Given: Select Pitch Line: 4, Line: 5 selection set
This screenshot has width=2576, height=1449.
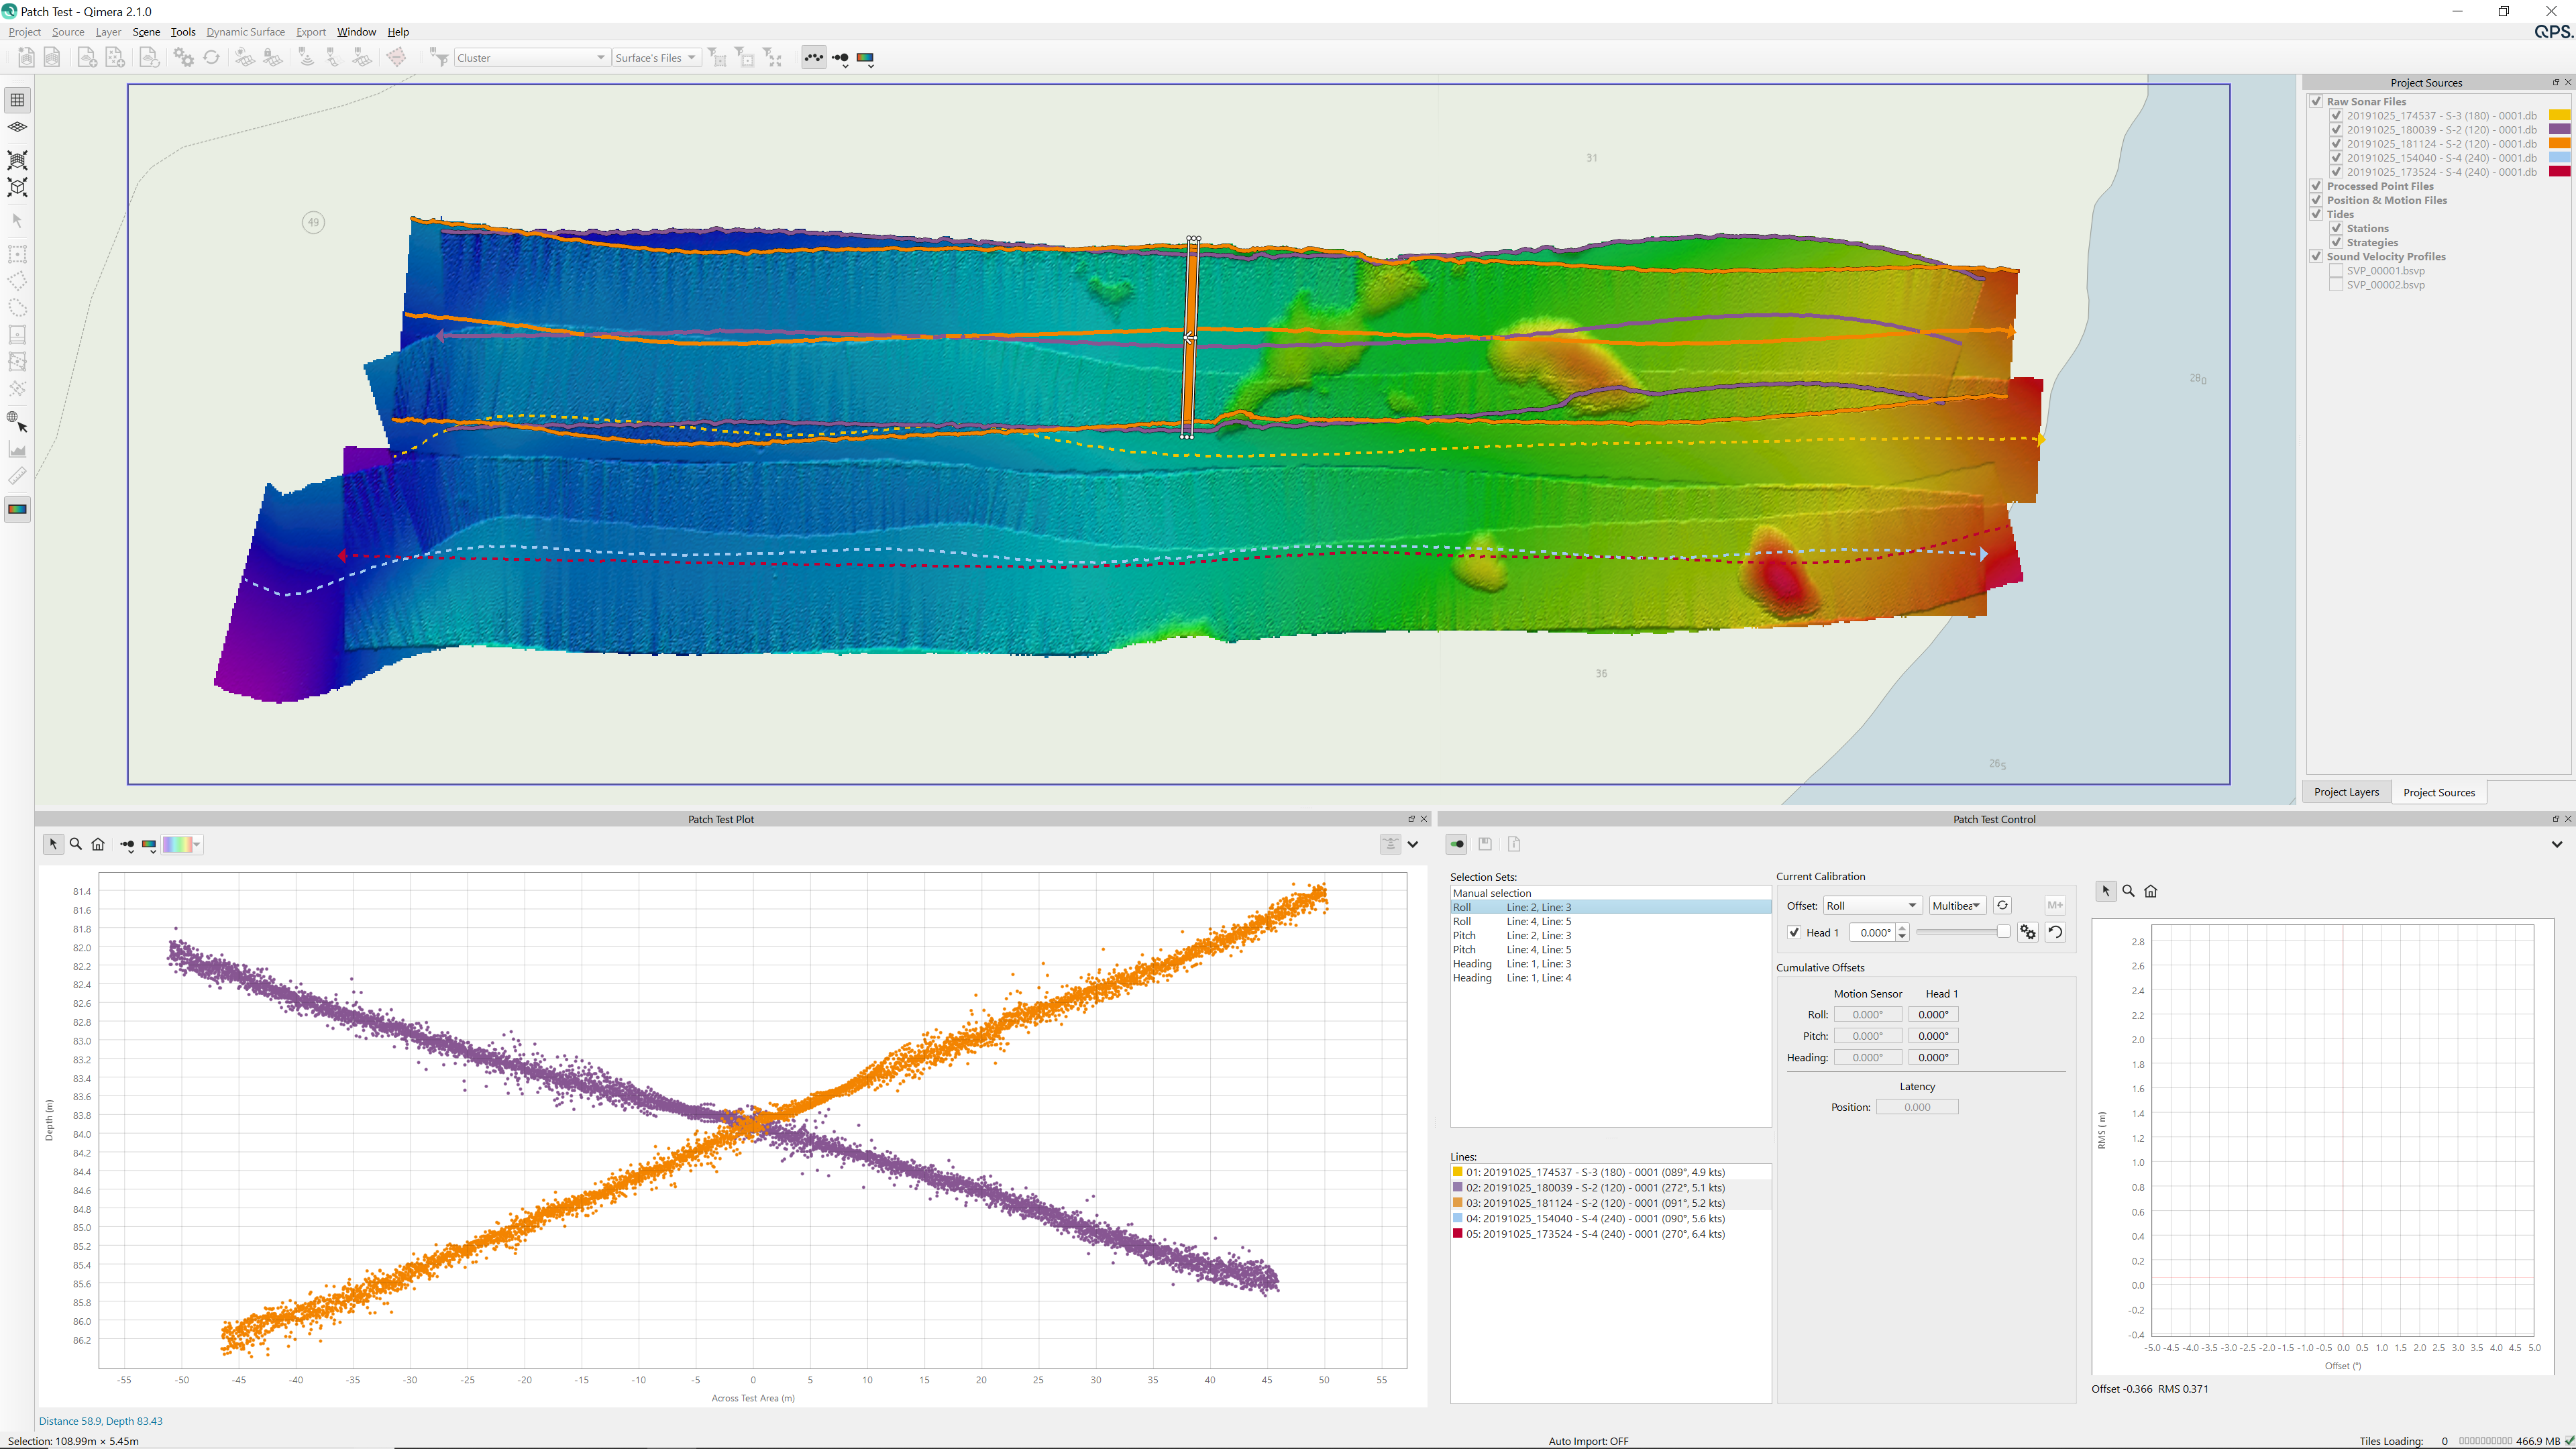Looking at the screenshot, I should point(1511,950).
